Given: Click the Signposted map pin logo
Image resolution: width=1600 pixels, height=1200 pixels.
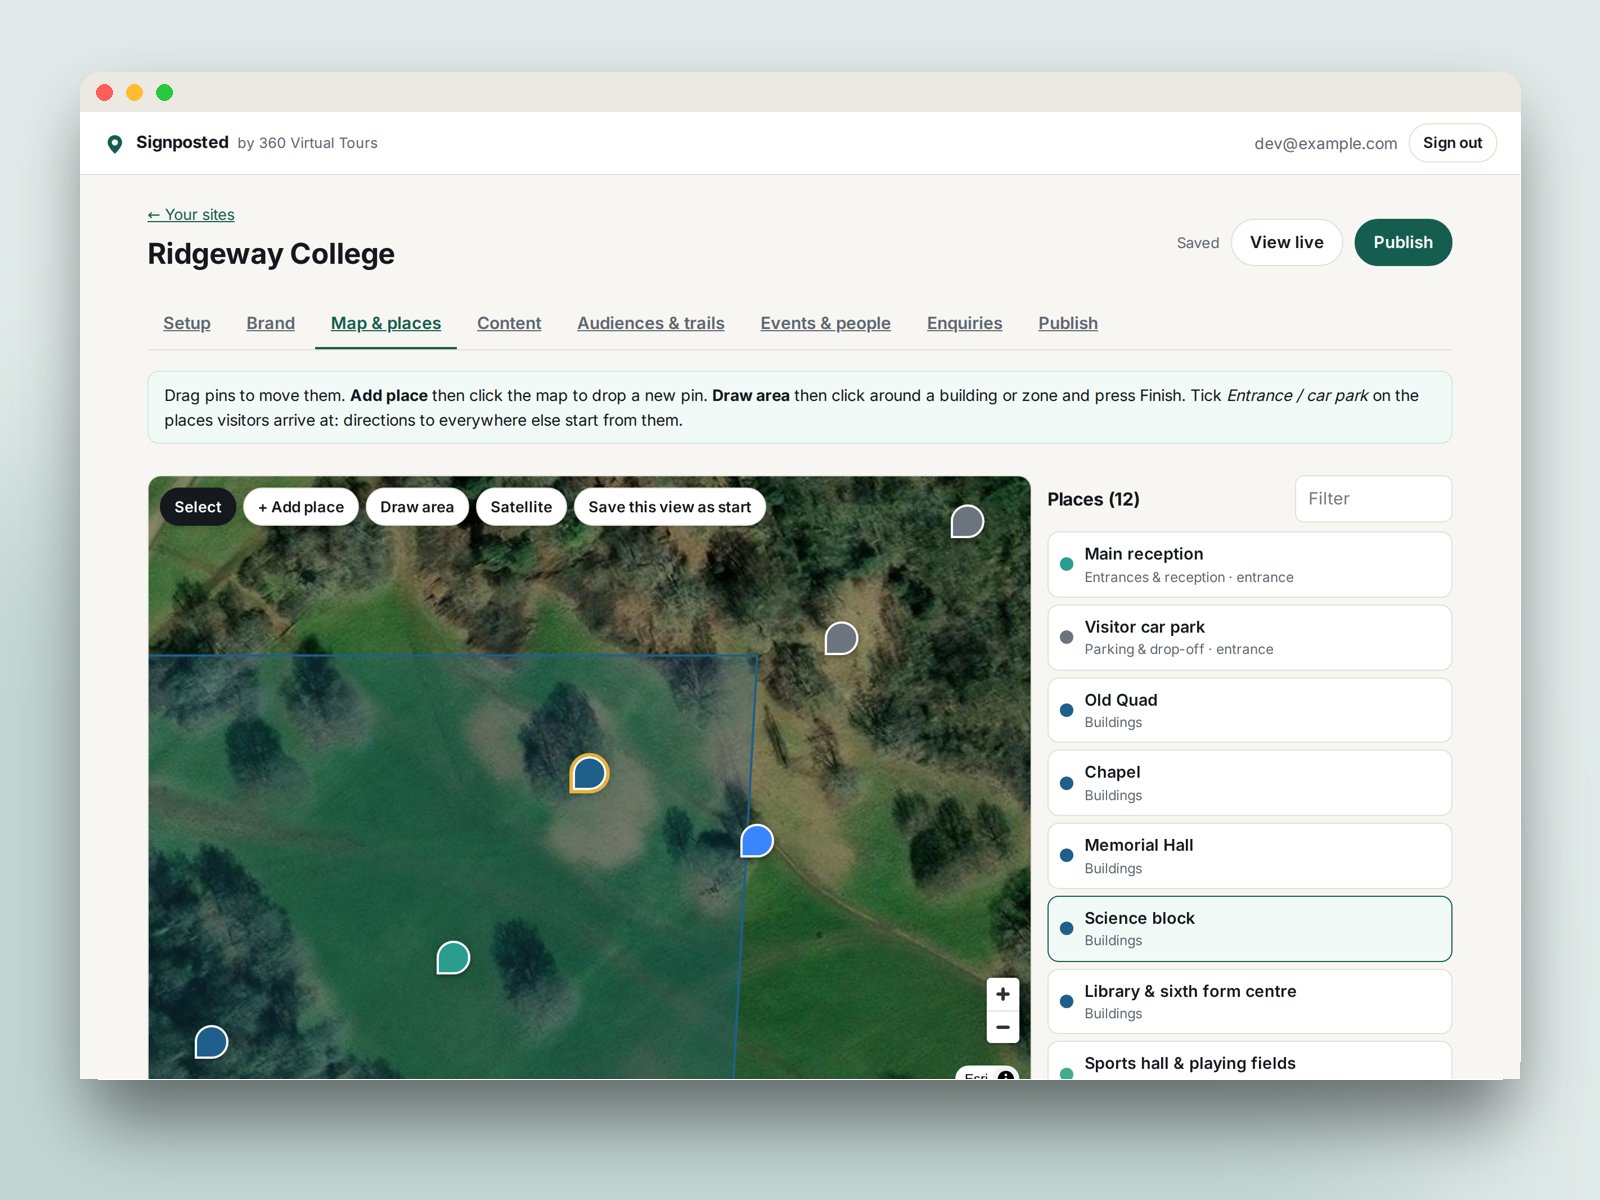Looking at the screenshot, I should pos(115,144).
